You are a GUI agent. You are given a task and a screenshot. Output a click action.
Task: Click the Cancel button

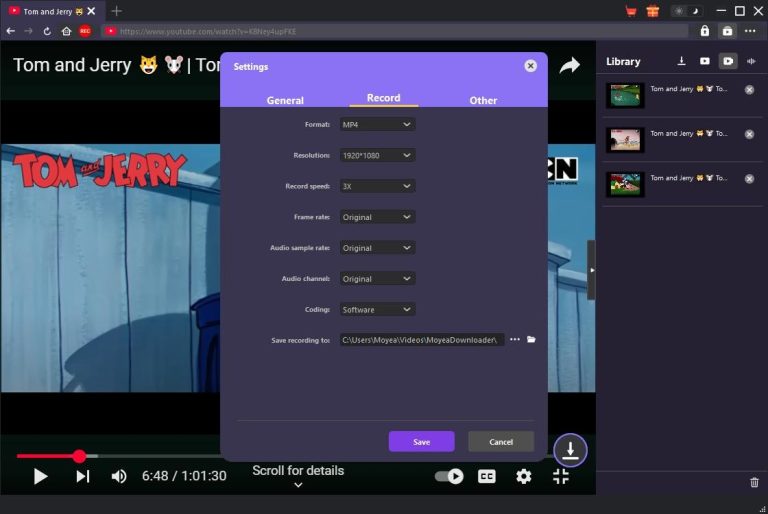(x=501, y=442)
